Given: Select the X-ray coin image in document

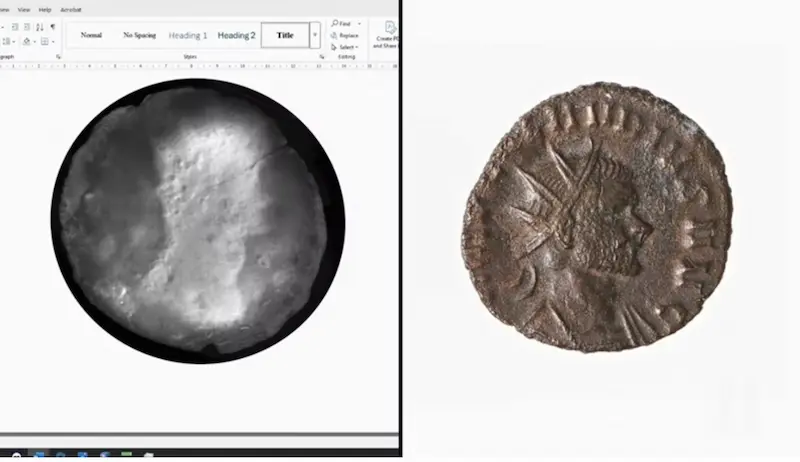Looking at the screenshot, I should coord(198,221).
